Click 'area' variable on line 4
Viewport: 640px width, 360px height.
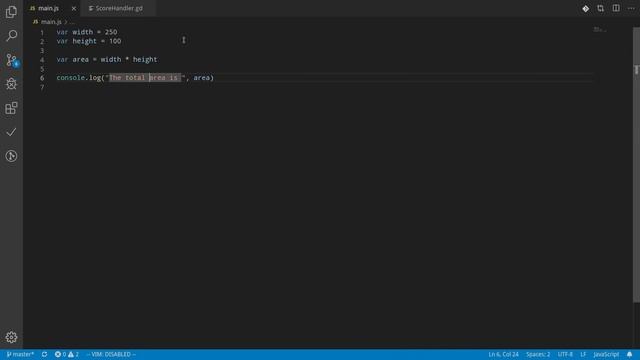point(80,60)
